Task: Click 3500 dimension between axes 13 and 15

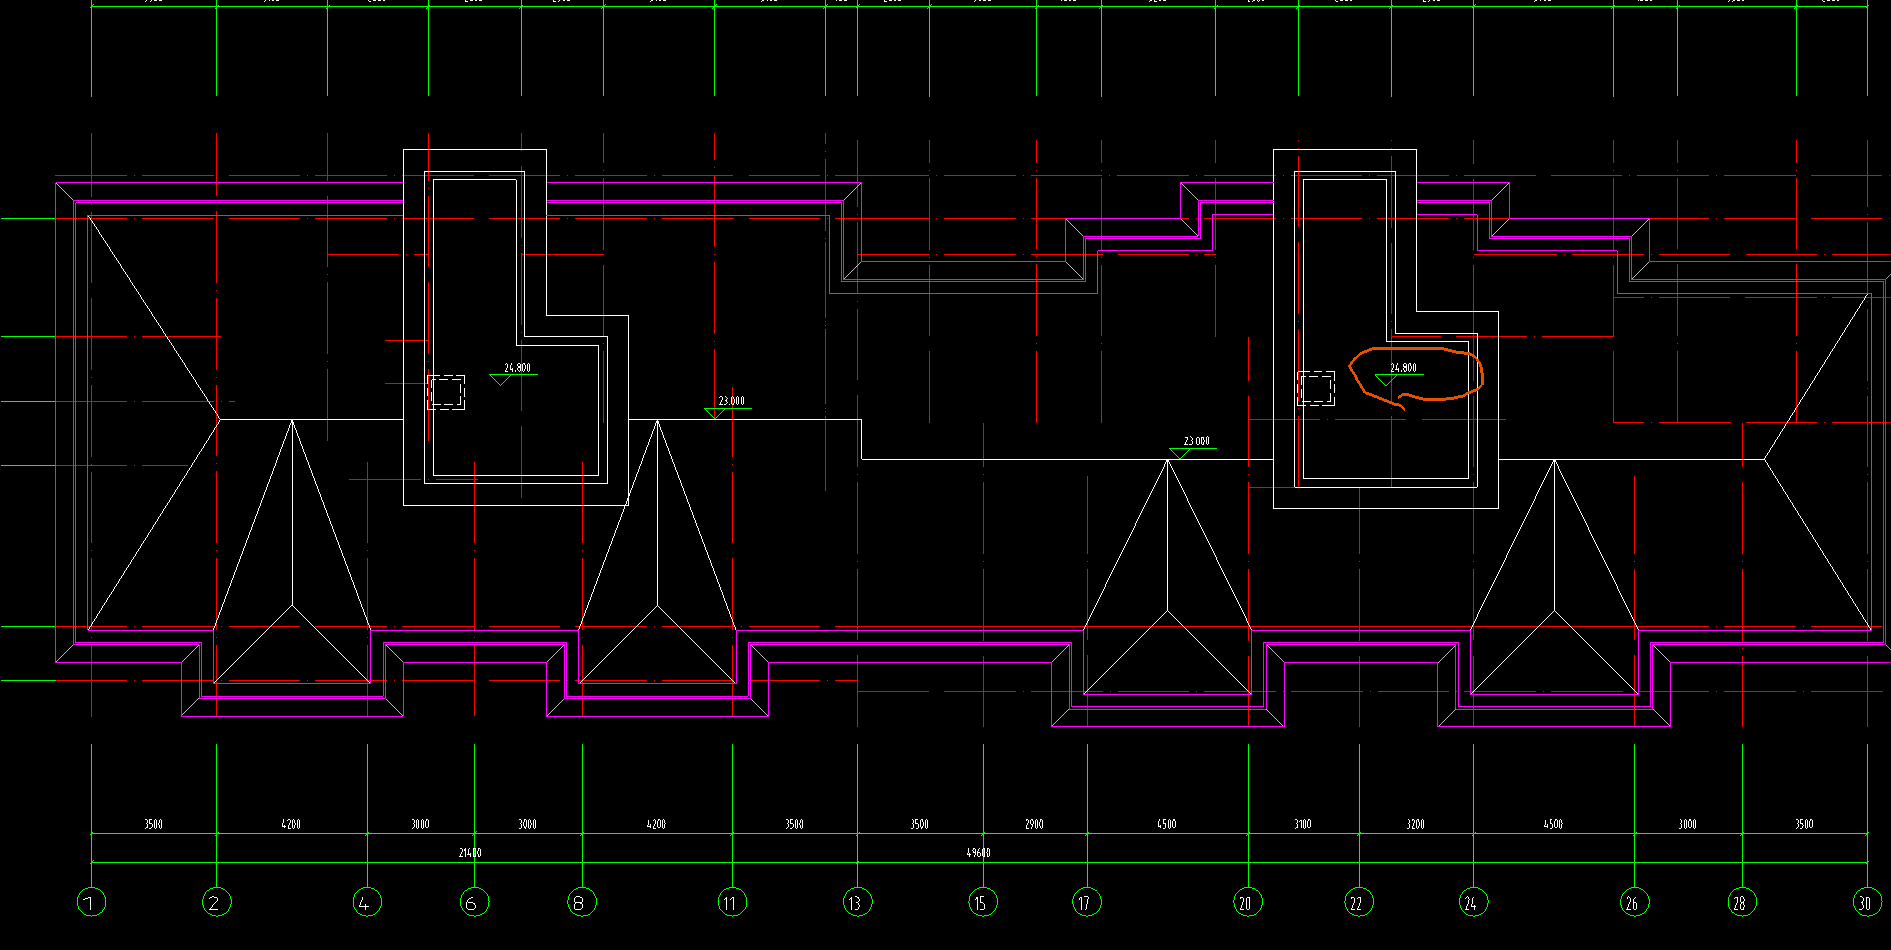Action: (919, 824)
